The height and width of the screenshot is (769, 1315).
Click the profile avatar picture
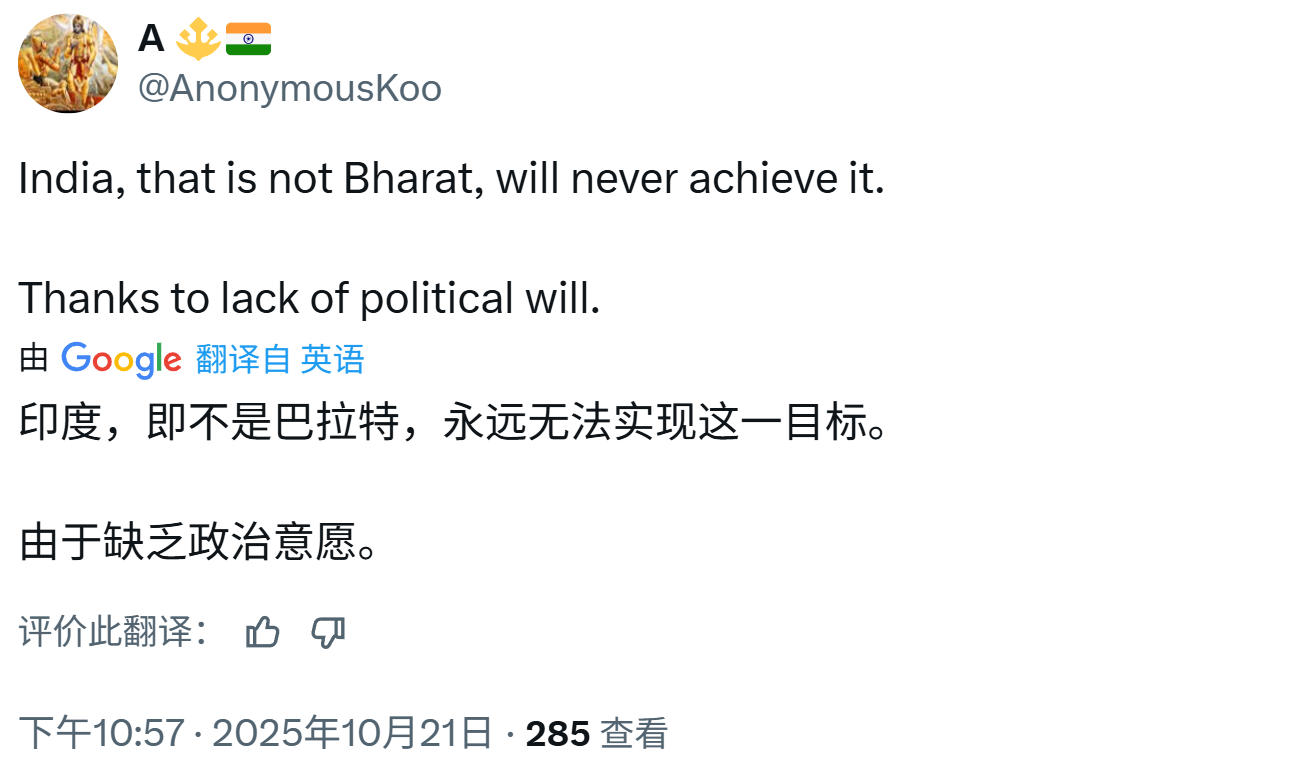click(x=68, y=64)
